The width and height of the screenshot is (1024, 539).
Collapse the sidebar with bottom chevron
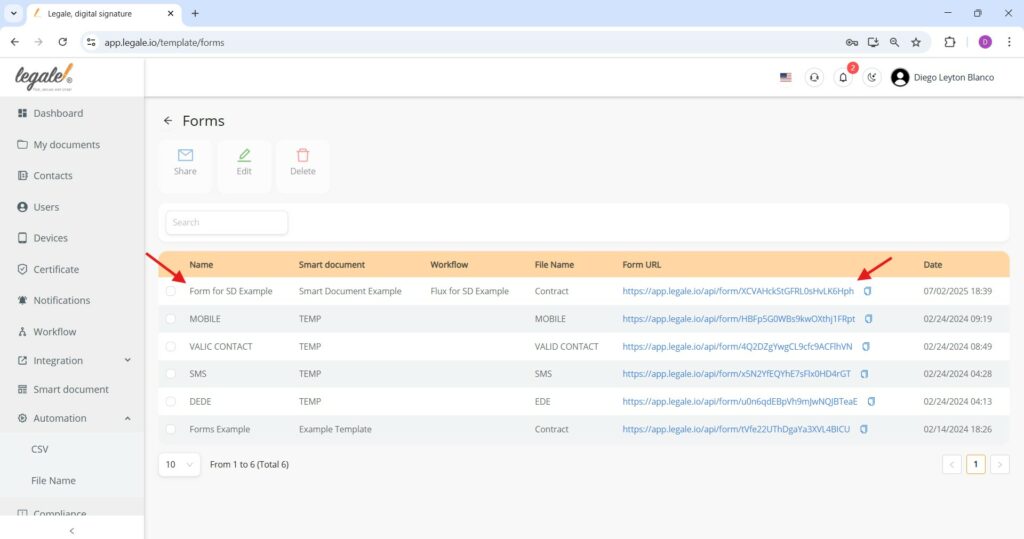72,531
